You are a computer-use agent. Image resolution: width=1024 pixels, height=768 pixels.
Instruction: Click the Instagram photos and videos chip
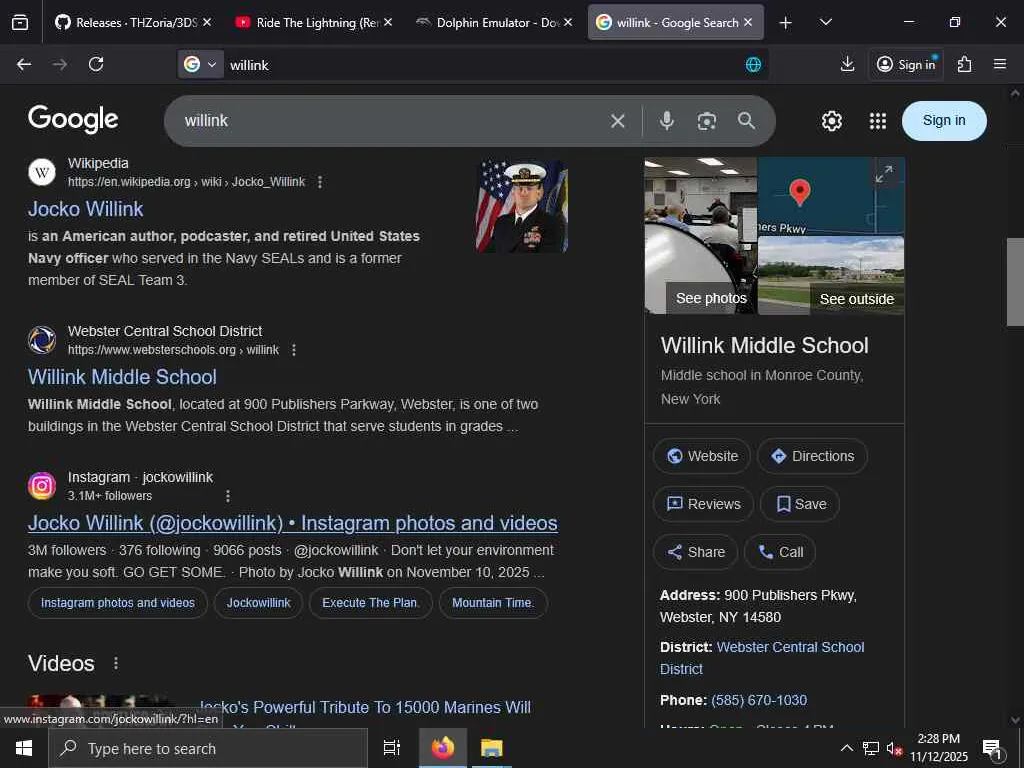118,603
